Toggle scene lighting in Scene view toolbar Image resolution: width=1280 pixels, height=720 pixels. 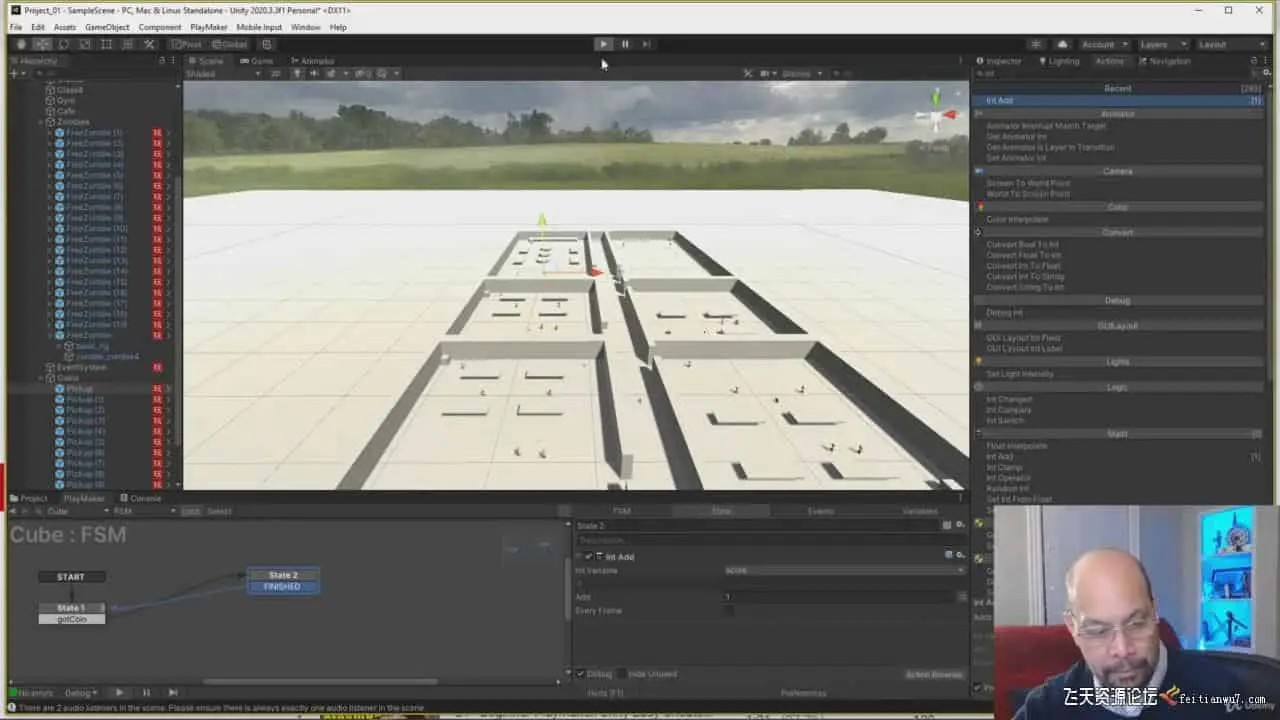coord(297,73)
